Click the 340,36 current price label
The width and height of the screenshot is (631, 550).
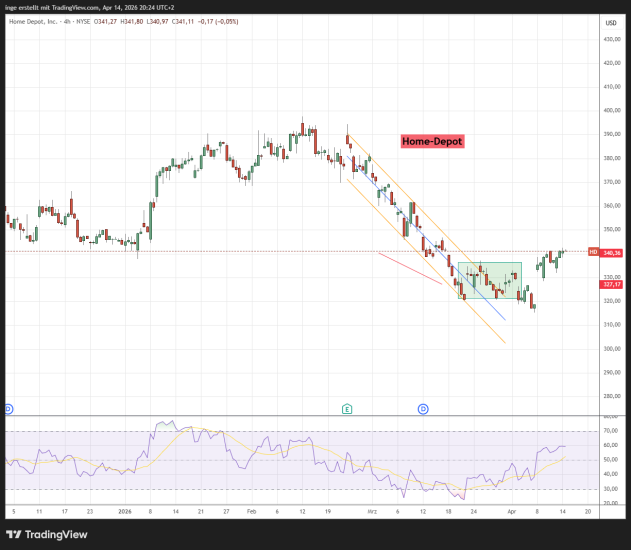(610, 253)
